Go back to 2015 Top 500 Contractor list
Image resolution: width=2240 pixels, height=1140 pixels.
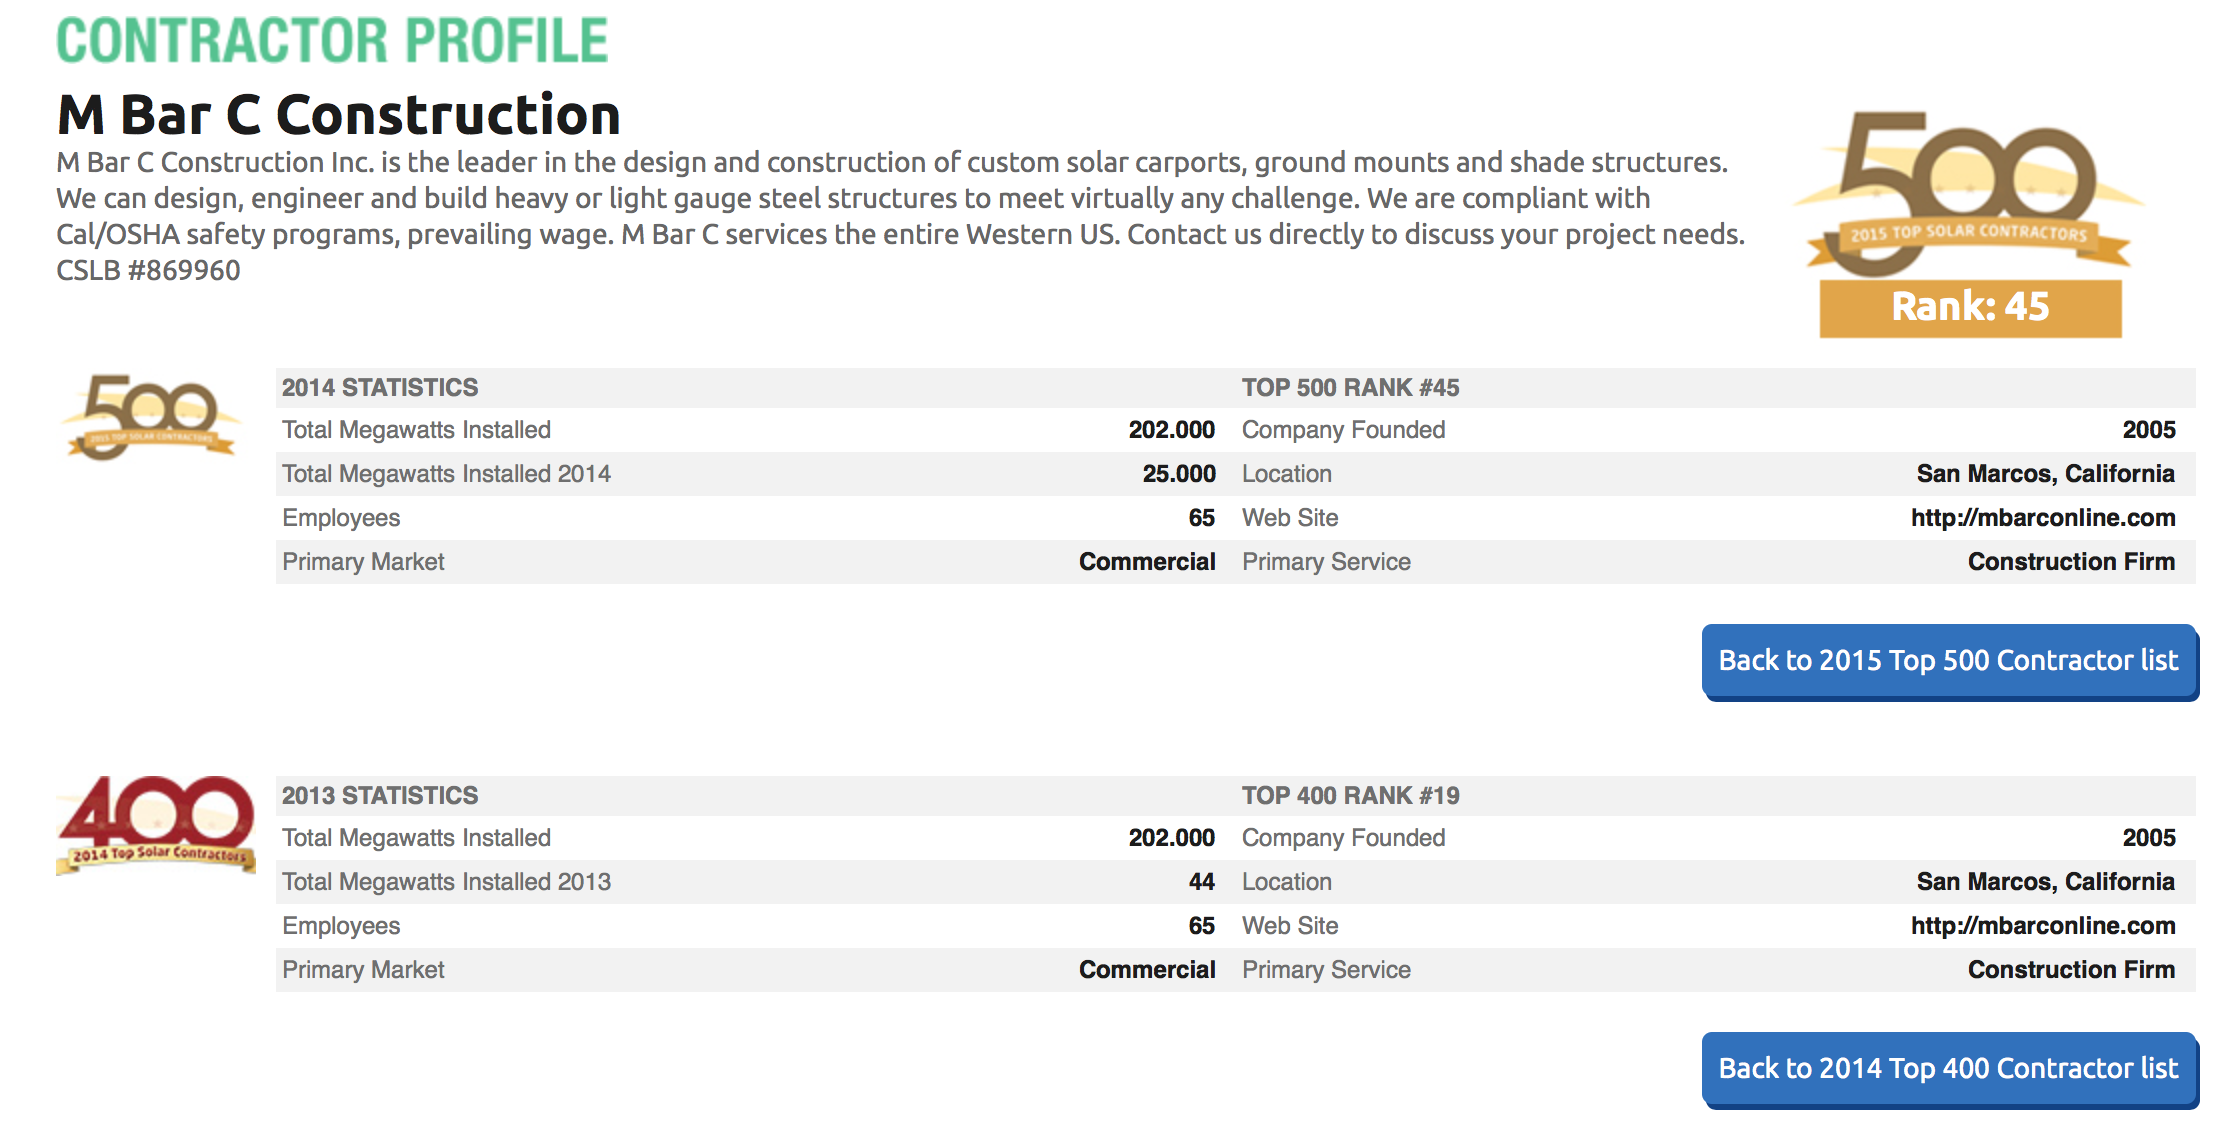[1948, 661]
